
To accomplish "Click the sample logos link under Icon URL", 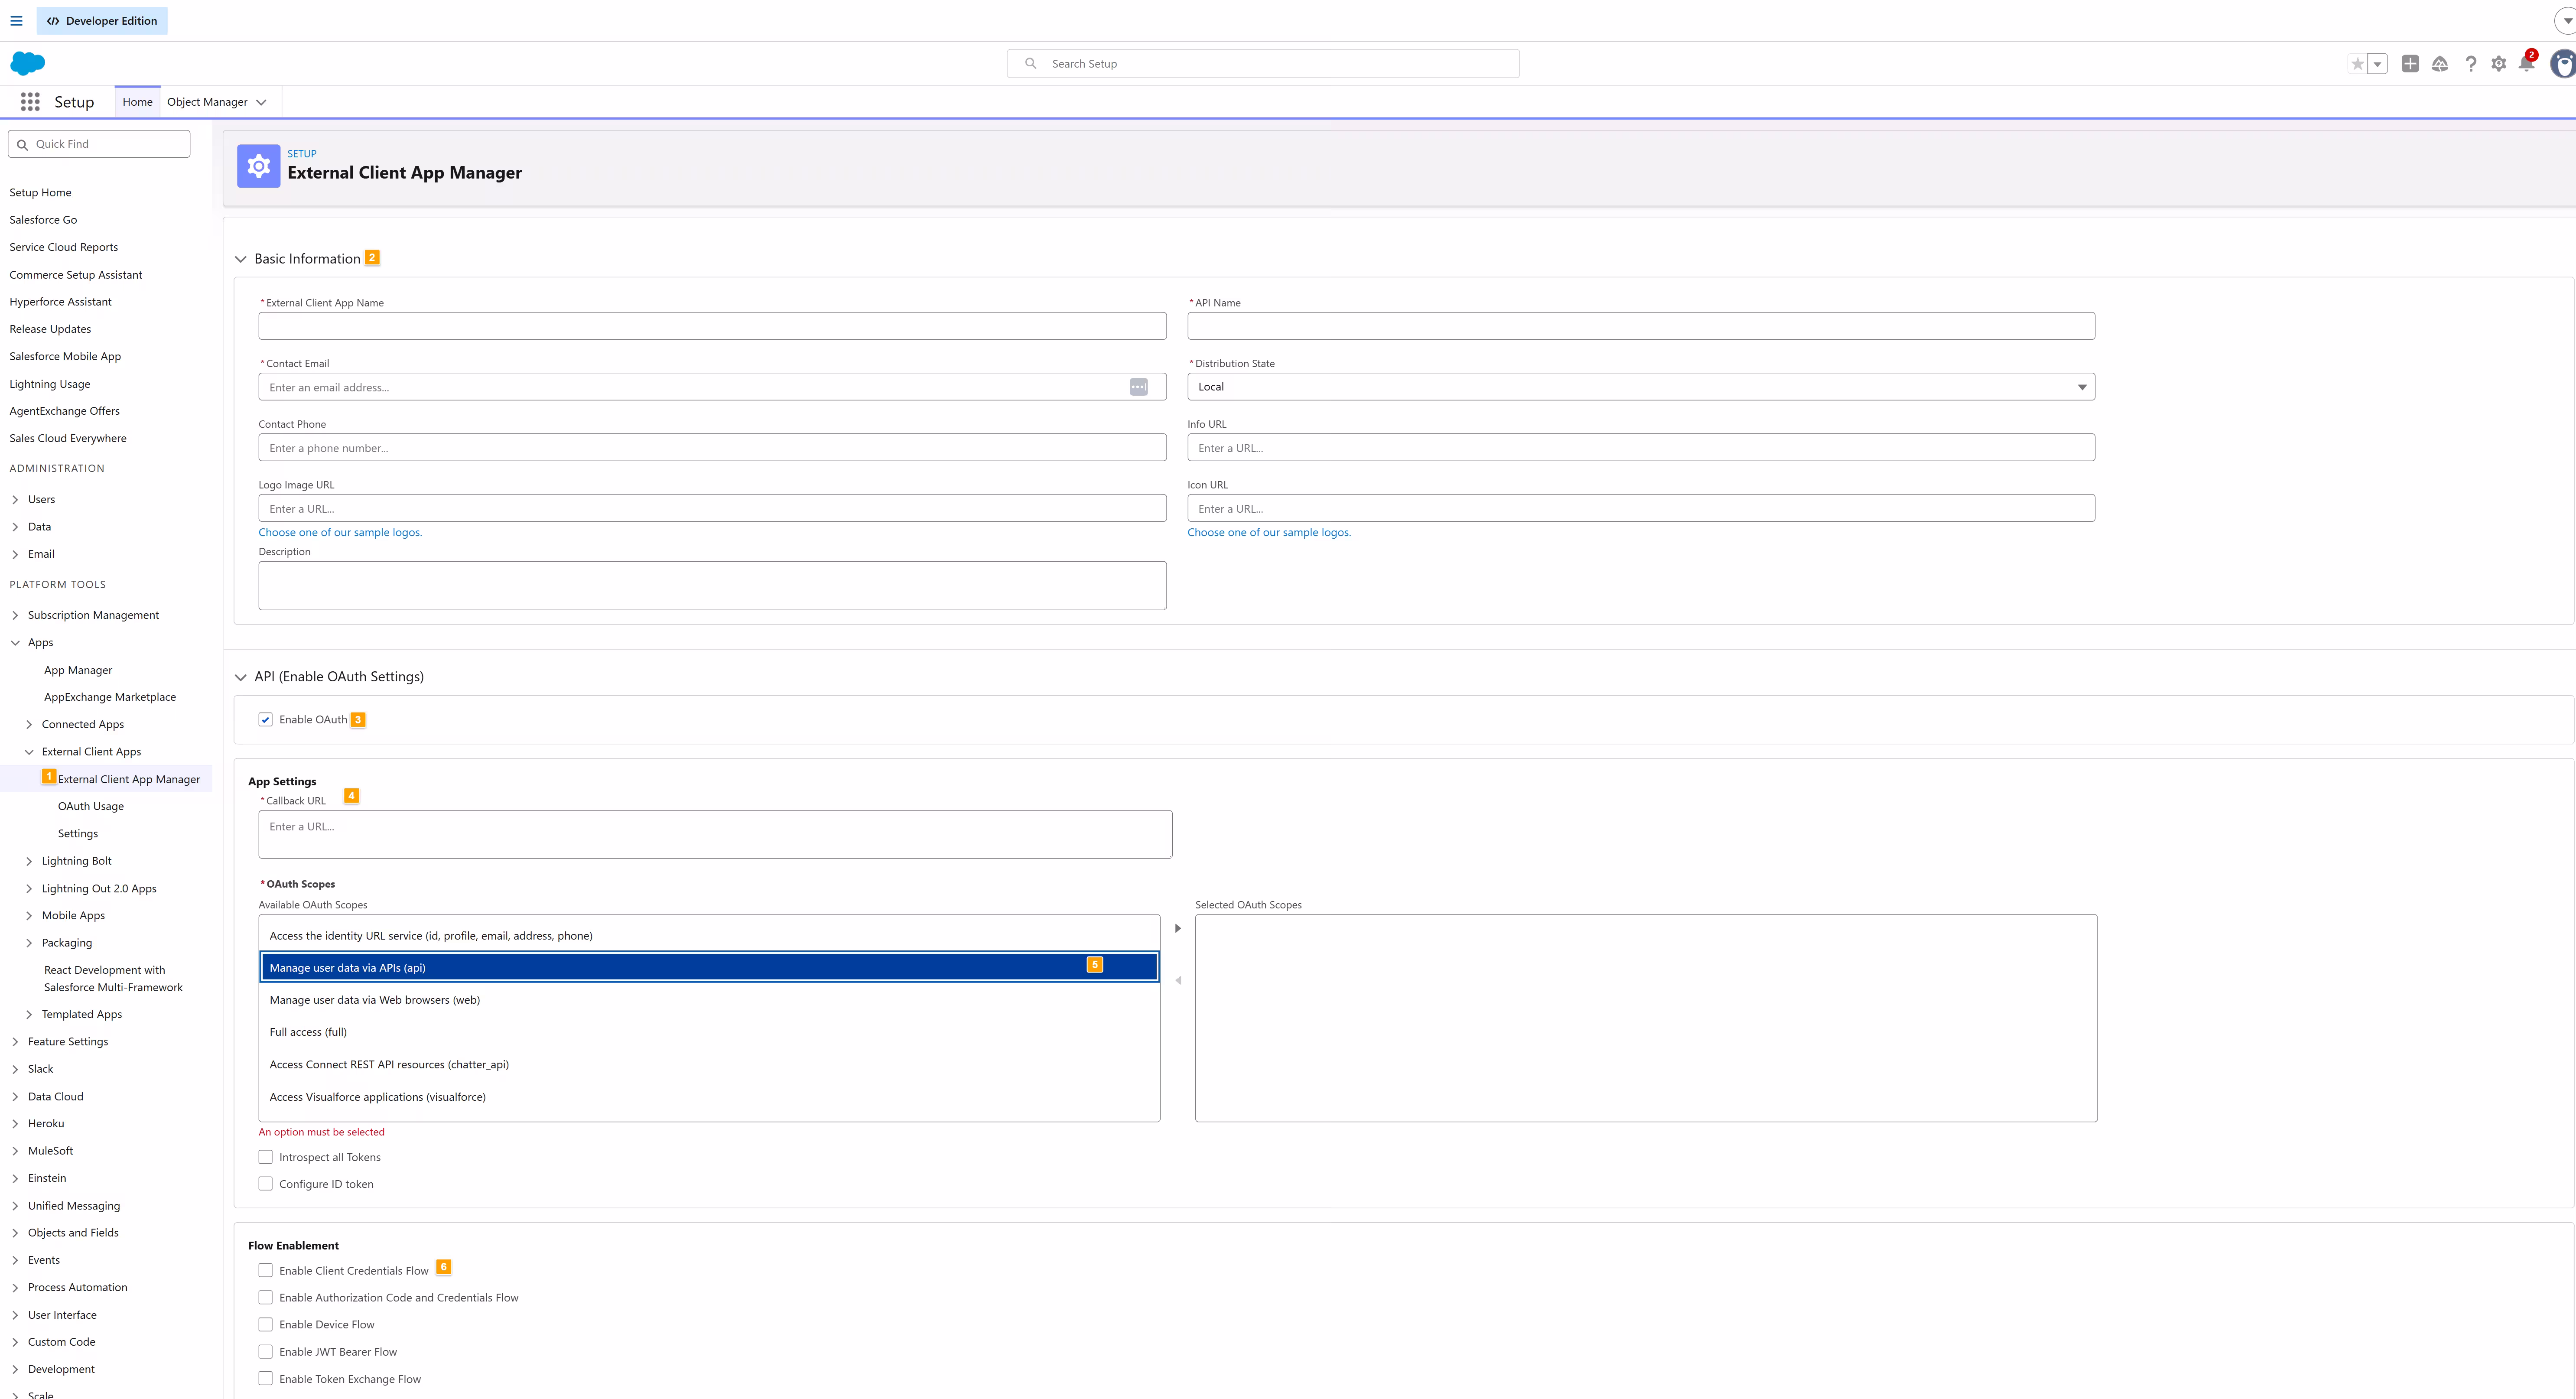I will [1269, 532].
